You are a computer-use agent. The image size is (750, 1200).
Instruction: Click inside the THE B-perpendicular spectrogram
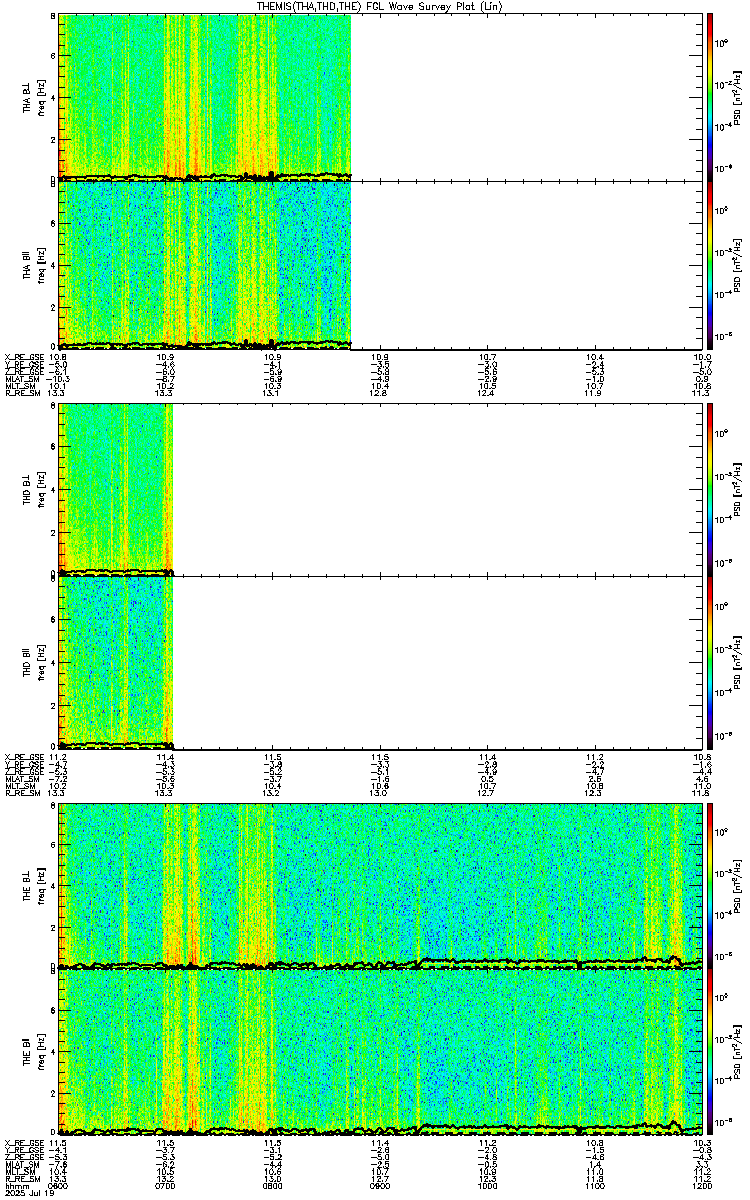click(381, 884)
